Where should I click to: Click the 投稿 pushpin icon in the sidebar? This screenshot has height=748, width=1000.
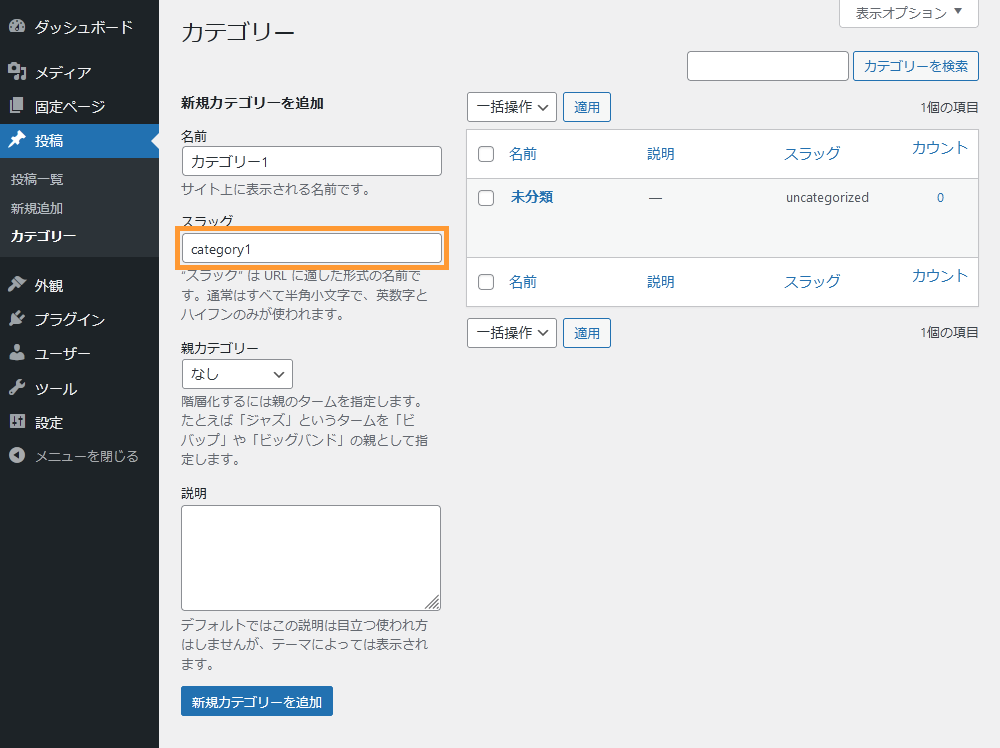(17, 141)
